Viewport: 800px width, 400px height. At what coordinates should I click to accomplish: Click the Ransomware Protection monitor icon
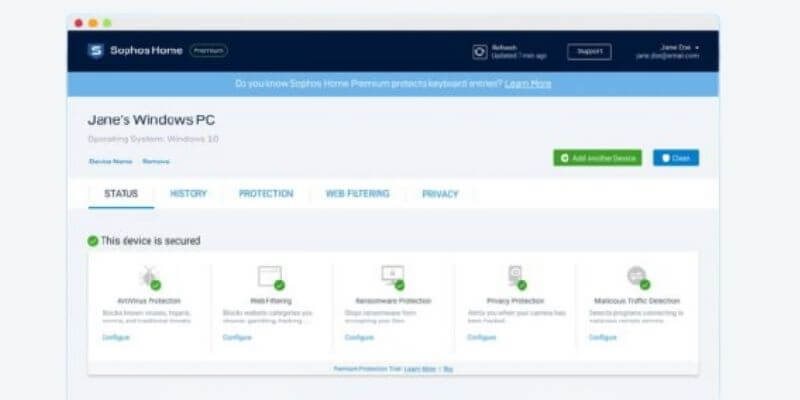point(392,276)
